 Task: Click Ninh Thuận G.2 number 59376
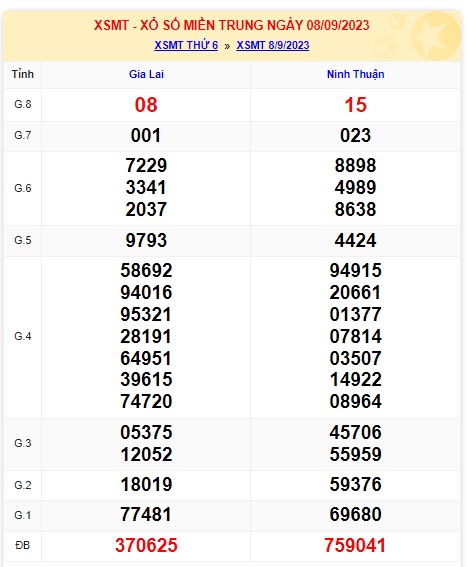[x=356, y=485]
